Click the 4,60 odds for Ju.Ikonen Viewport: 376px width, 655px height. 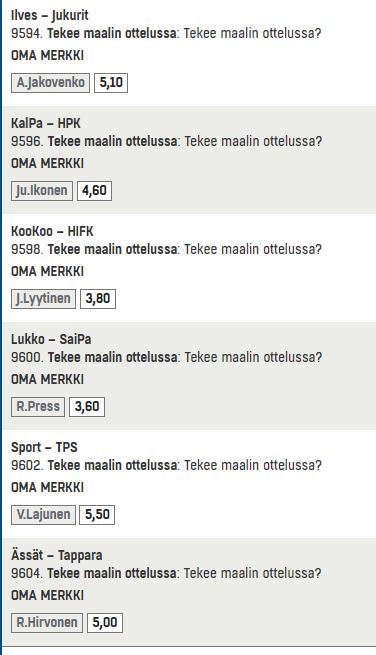click(94, 191)
